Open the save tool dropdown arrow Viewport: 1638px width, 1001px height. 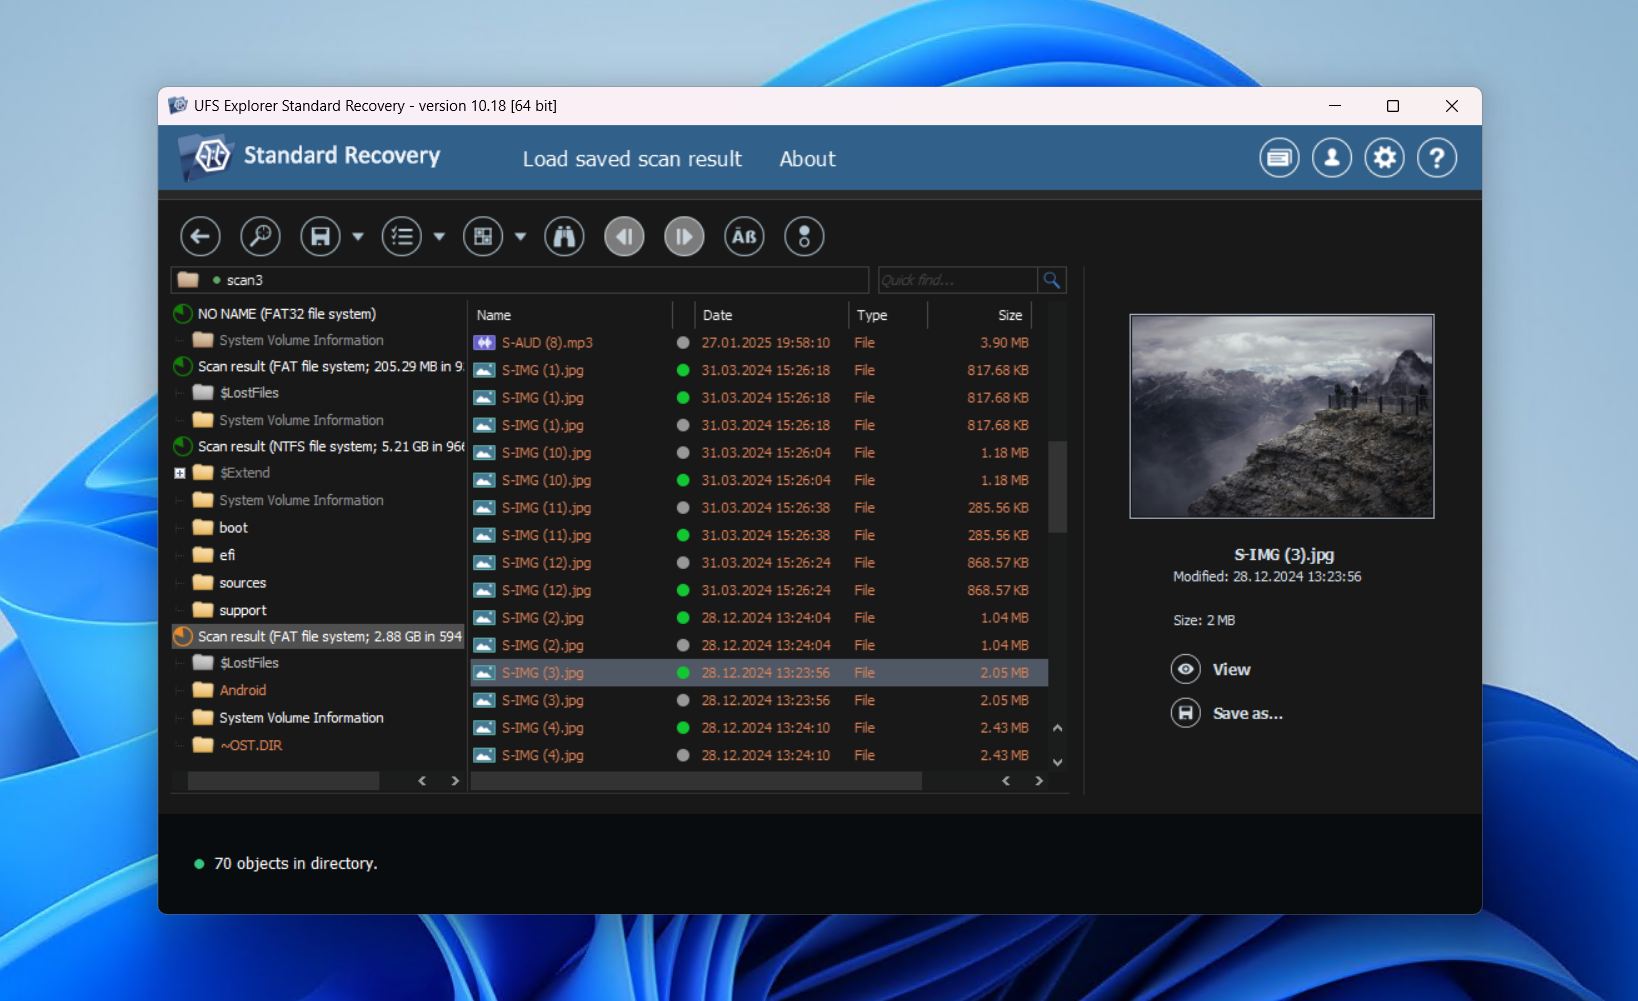(x=357, y=238)
